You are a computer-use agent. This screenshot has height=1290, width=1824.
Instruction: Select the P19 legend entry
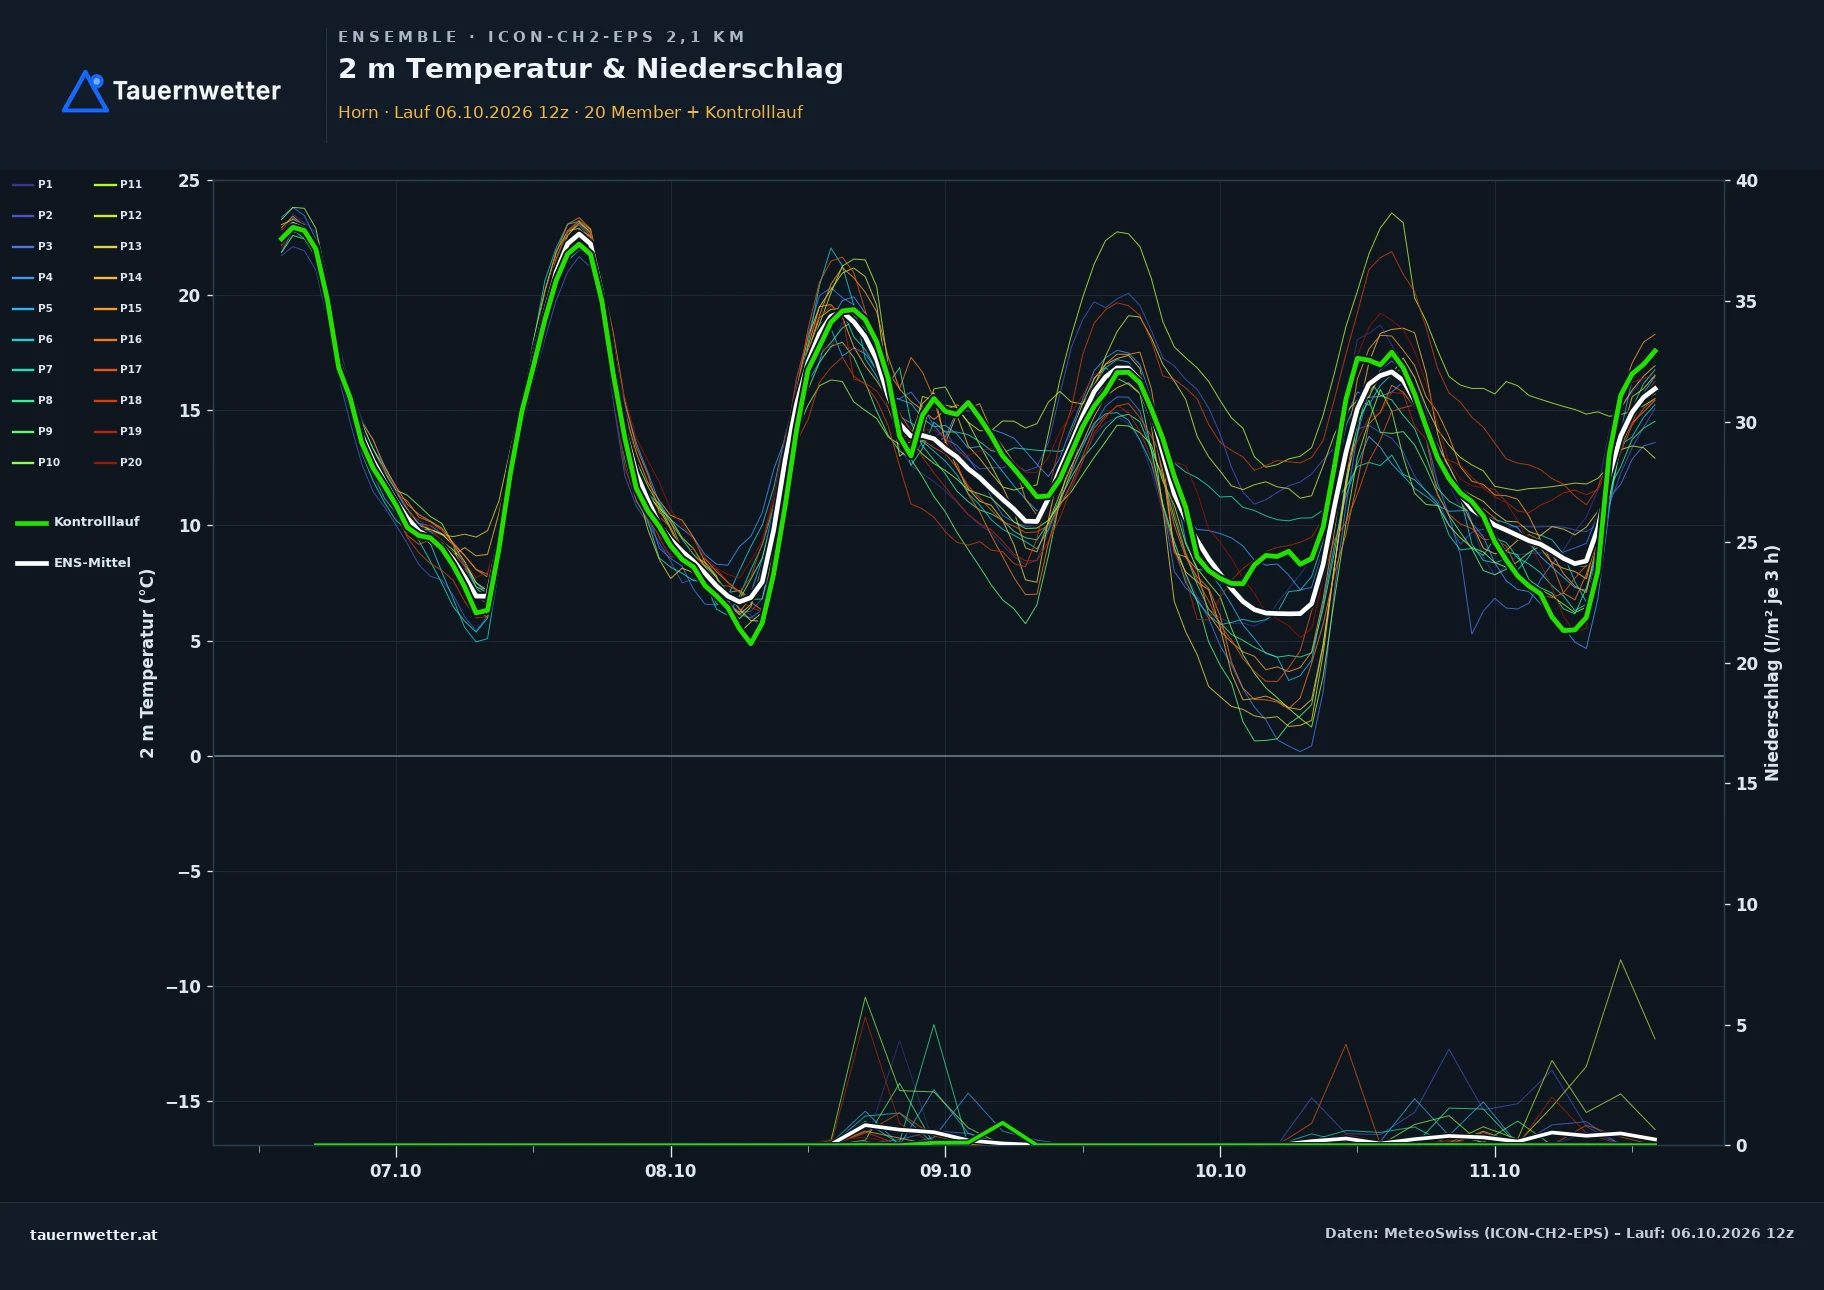pyautogui.click(x=118, y=431)
